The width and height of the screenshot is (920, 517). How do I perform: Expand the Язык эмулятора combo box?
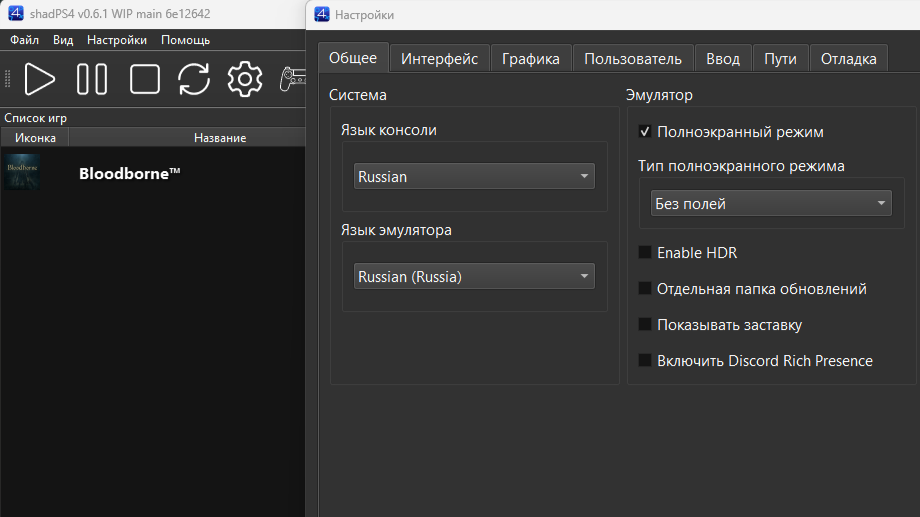(474, 277)
